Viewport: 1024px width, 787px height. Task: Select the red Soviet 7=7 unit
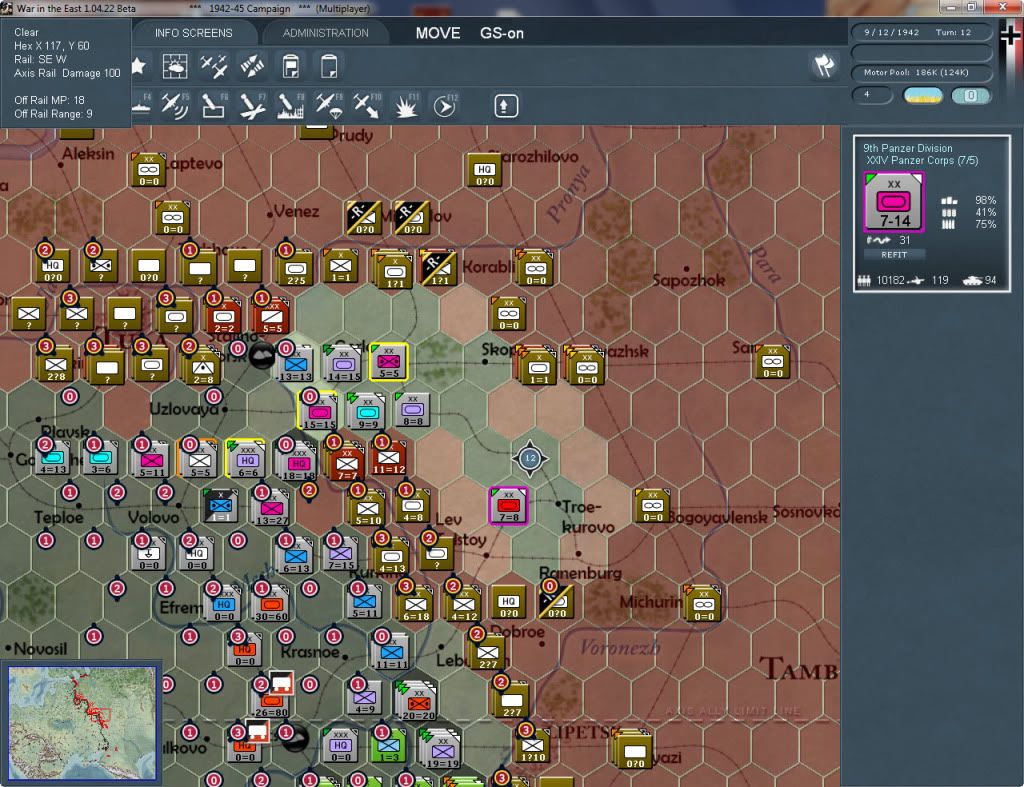347,463
